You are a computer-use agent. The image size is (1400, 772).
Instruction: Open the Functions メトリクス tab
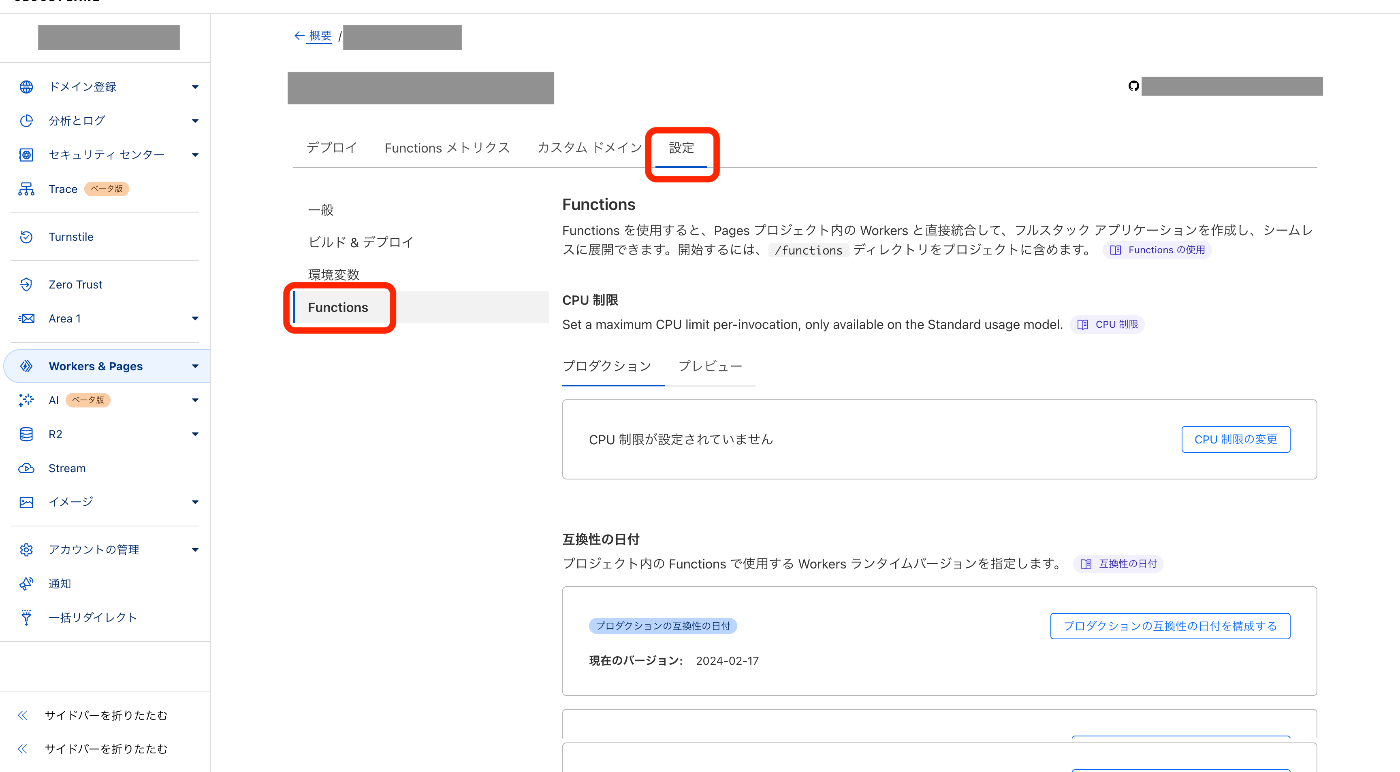pyautogui.click(x=447, y=148)
